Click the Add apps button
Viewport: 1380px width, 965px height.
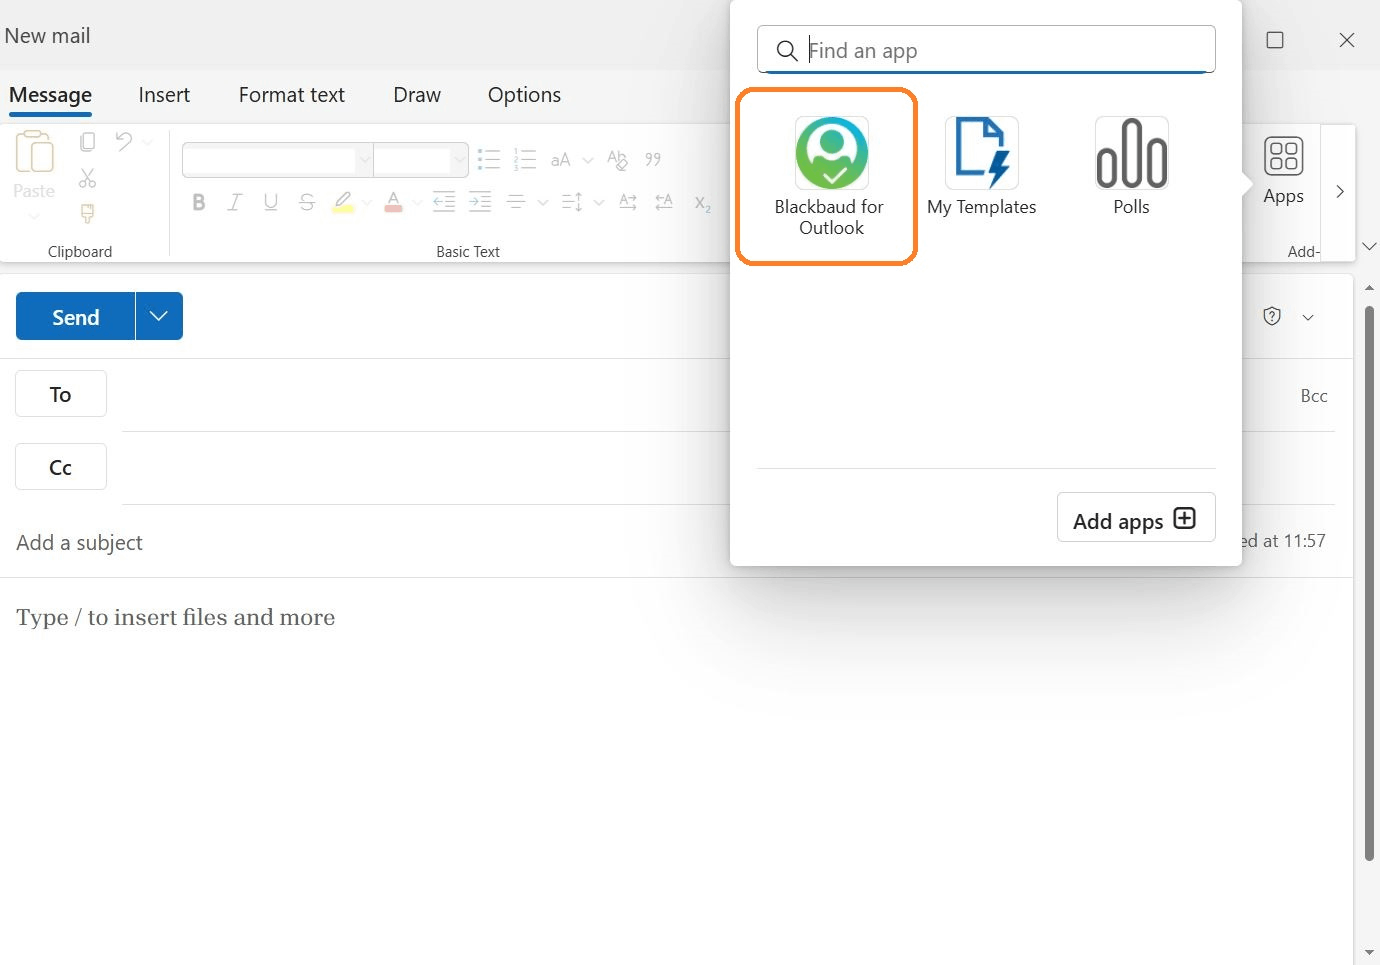(1135, 518)
